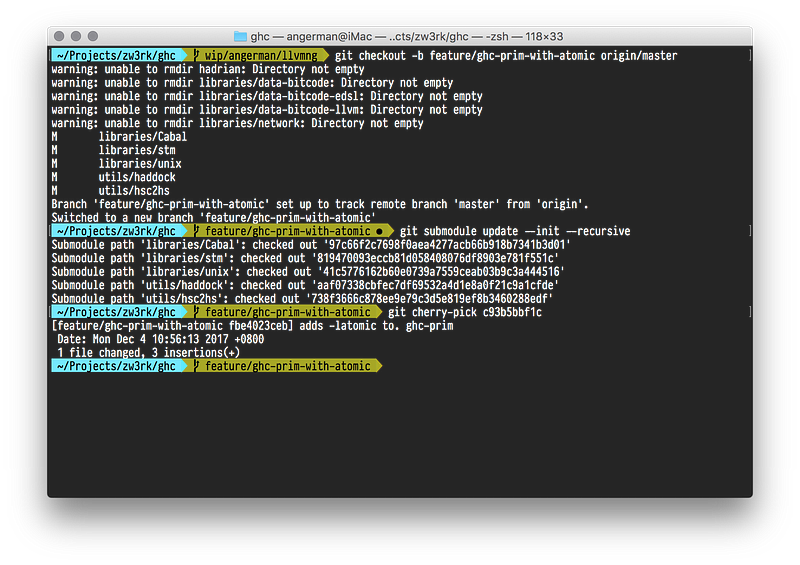Viewport: 800px width, 565px height.
Task: Click the Submodule path 'libraries/stm' line
Action: 305,258
